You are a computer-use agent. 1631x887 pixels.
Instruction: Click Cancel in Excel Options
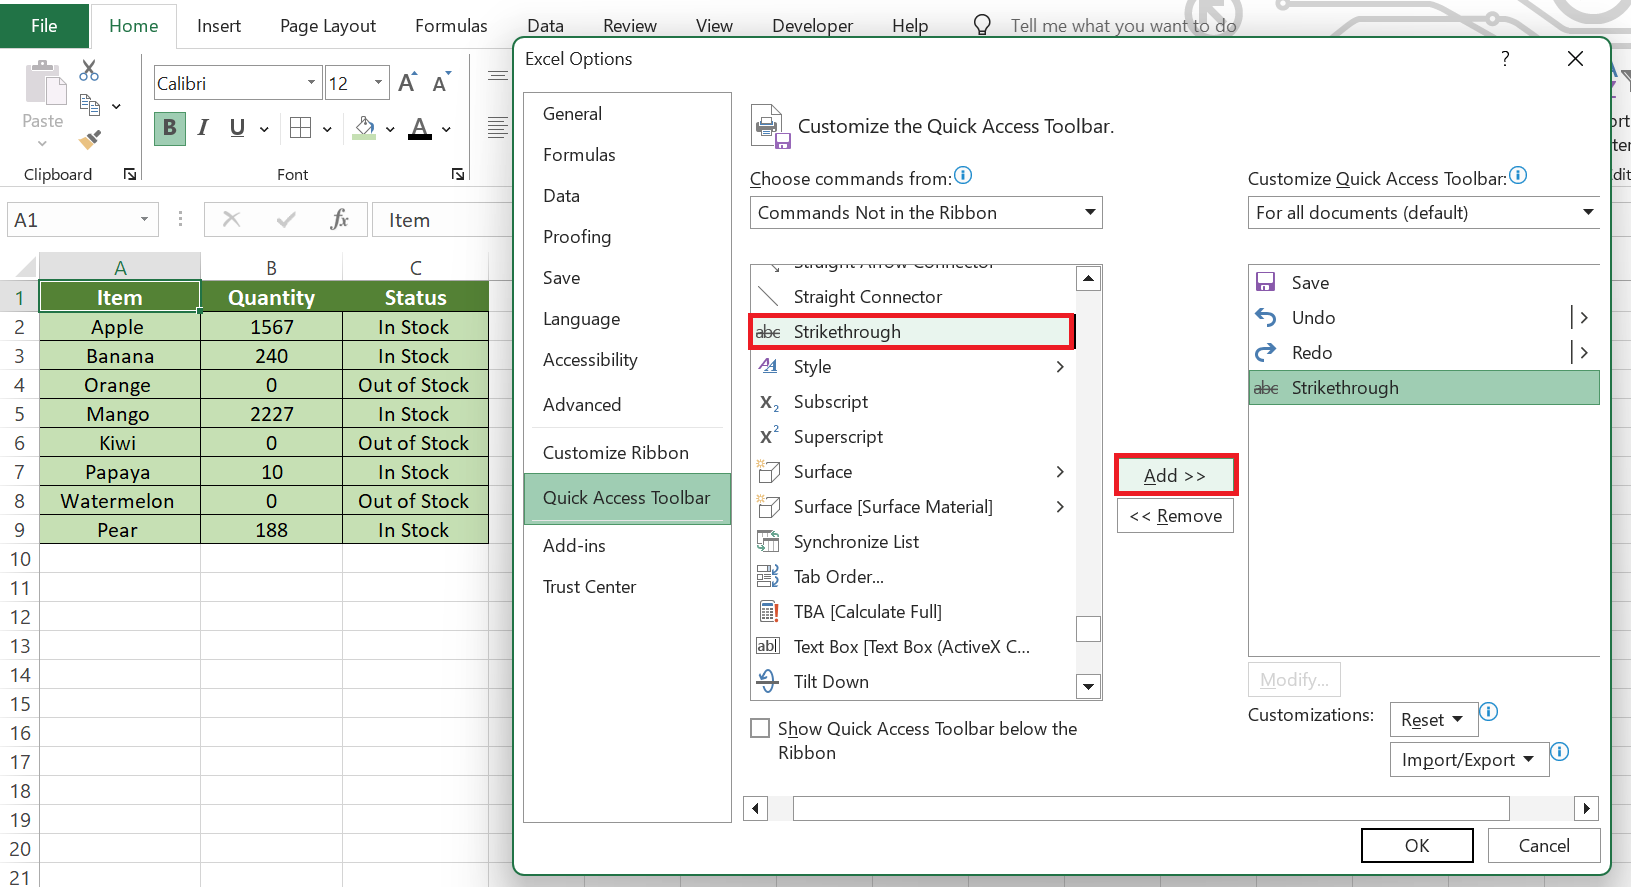coord(1544,845)
